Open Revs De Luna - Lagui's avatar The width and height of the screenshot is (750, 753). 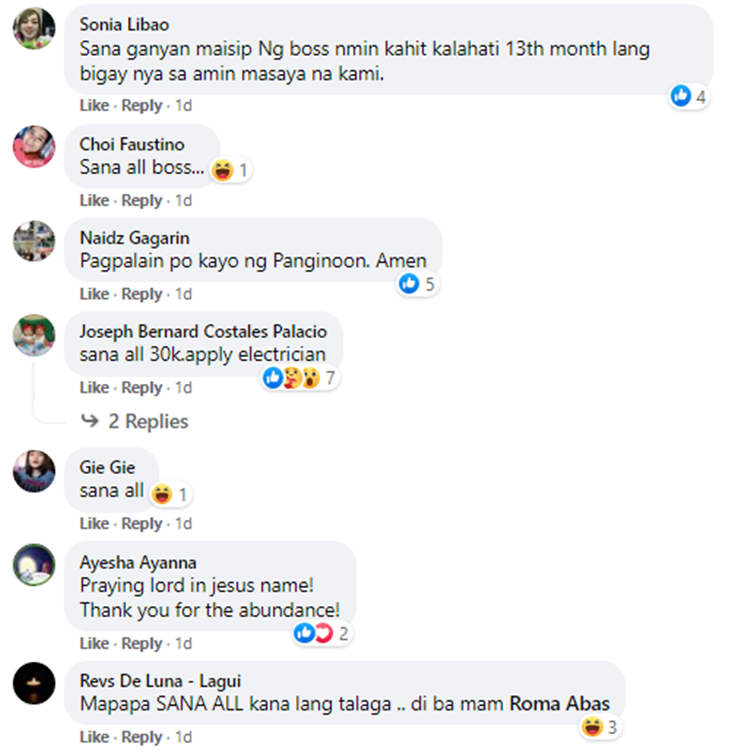click(x=34, y=683)
